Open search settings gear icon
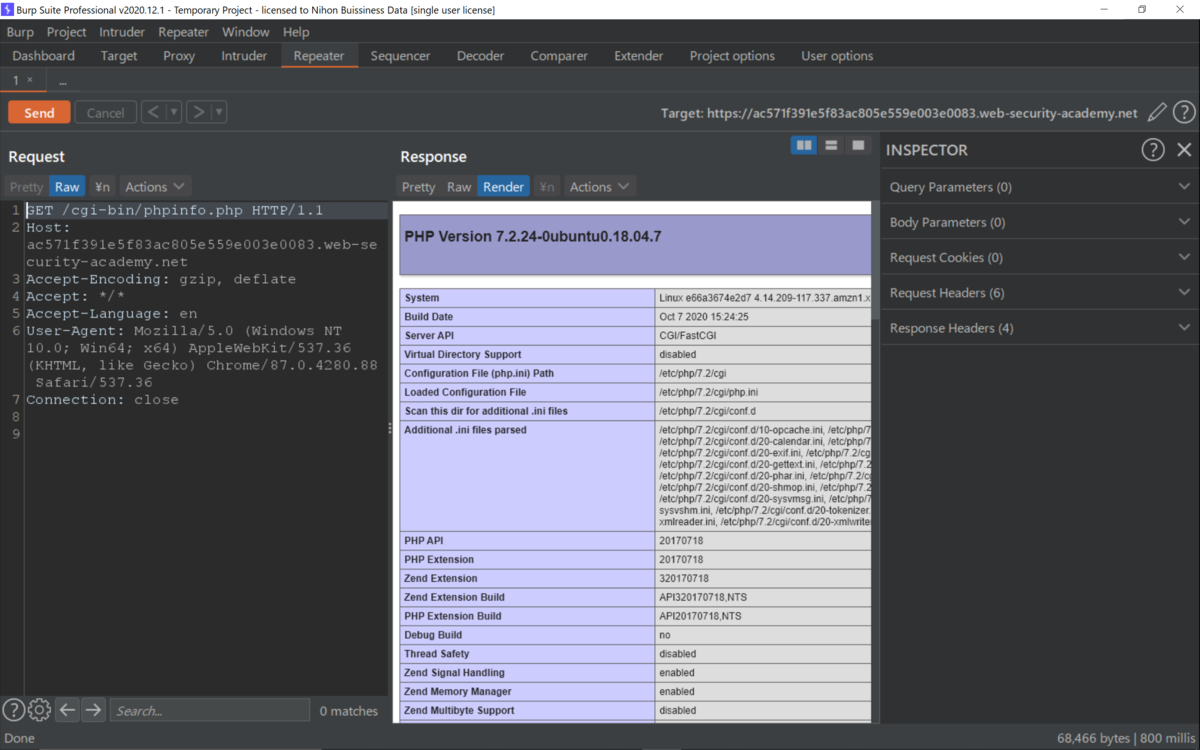 39,710
